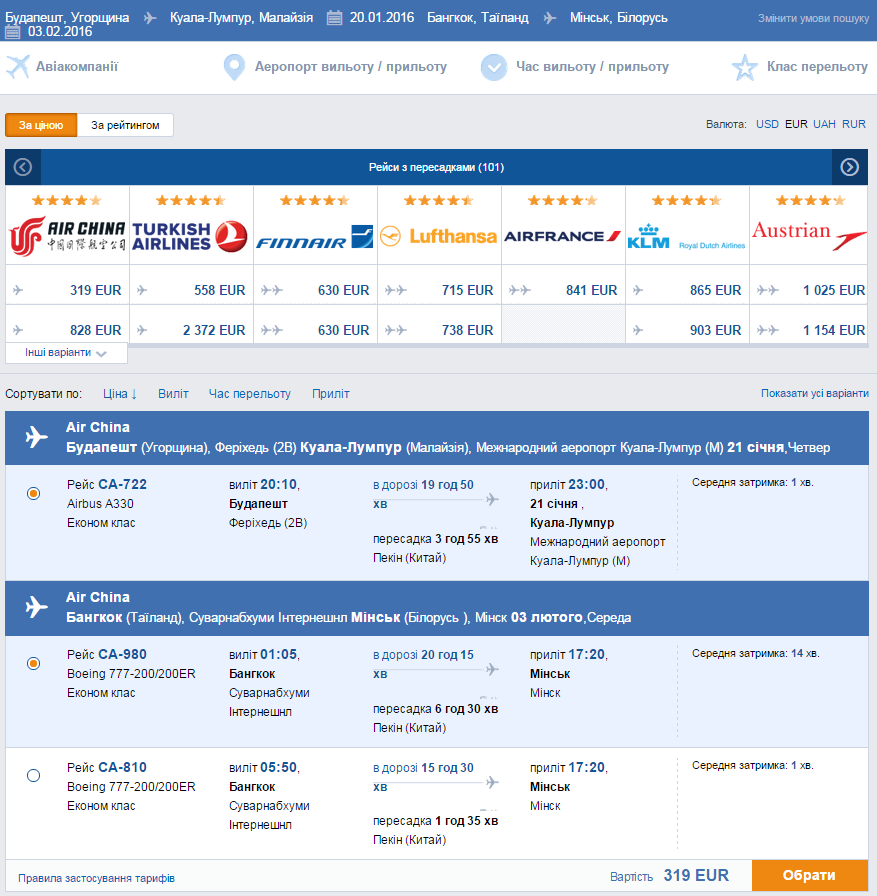Expand the Інші варіанти dropdown
Image resolution: width=877 pixels, height=896 pixels.
pyautogui.click(x=66, y=353)
